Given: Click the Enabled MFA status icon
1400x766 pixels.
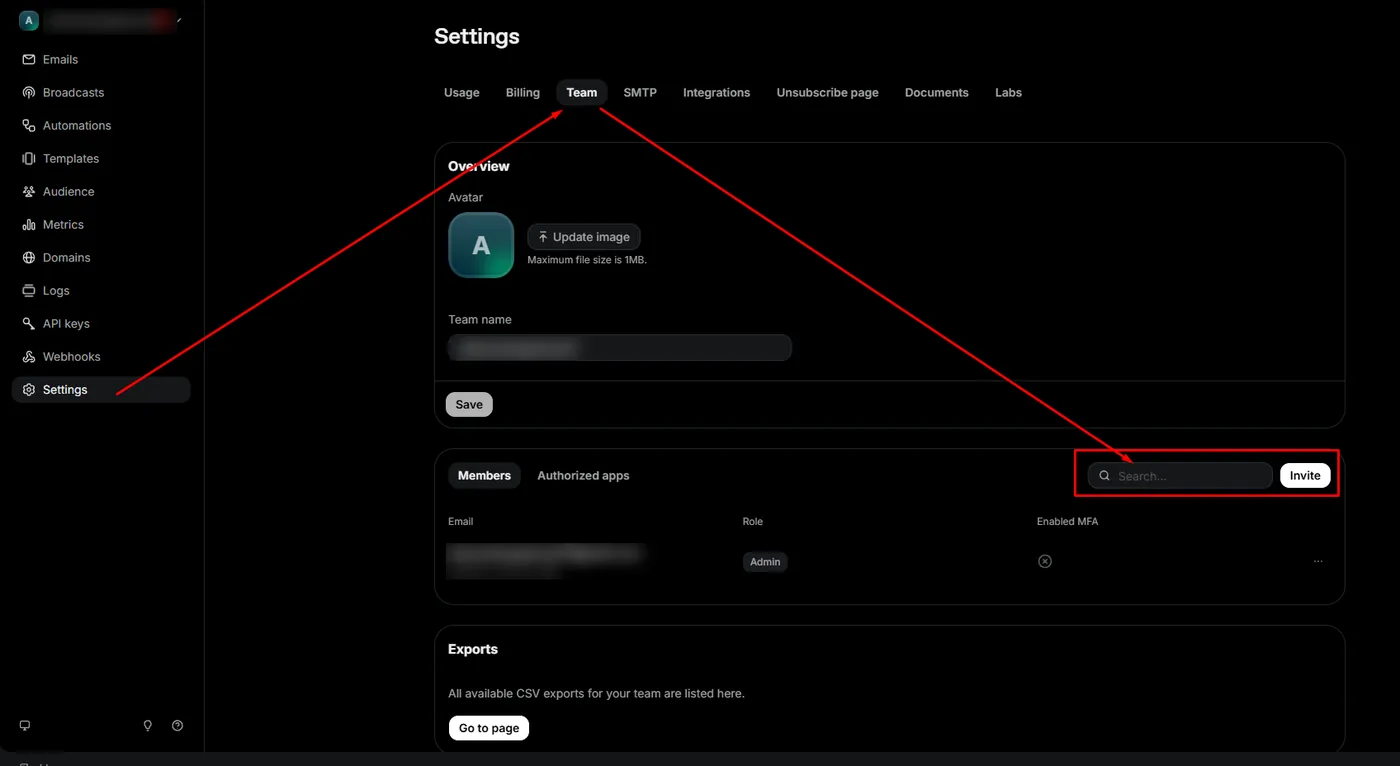Looking at the screenshot, I should click(x=1045, y=562).
